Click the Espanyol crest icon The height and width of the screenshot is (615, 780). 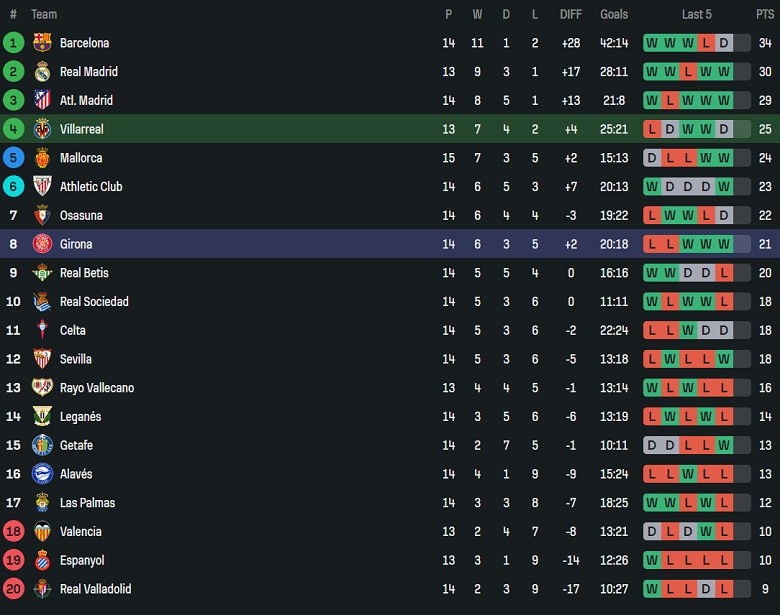pyautogui.click(x=42, y=560)
